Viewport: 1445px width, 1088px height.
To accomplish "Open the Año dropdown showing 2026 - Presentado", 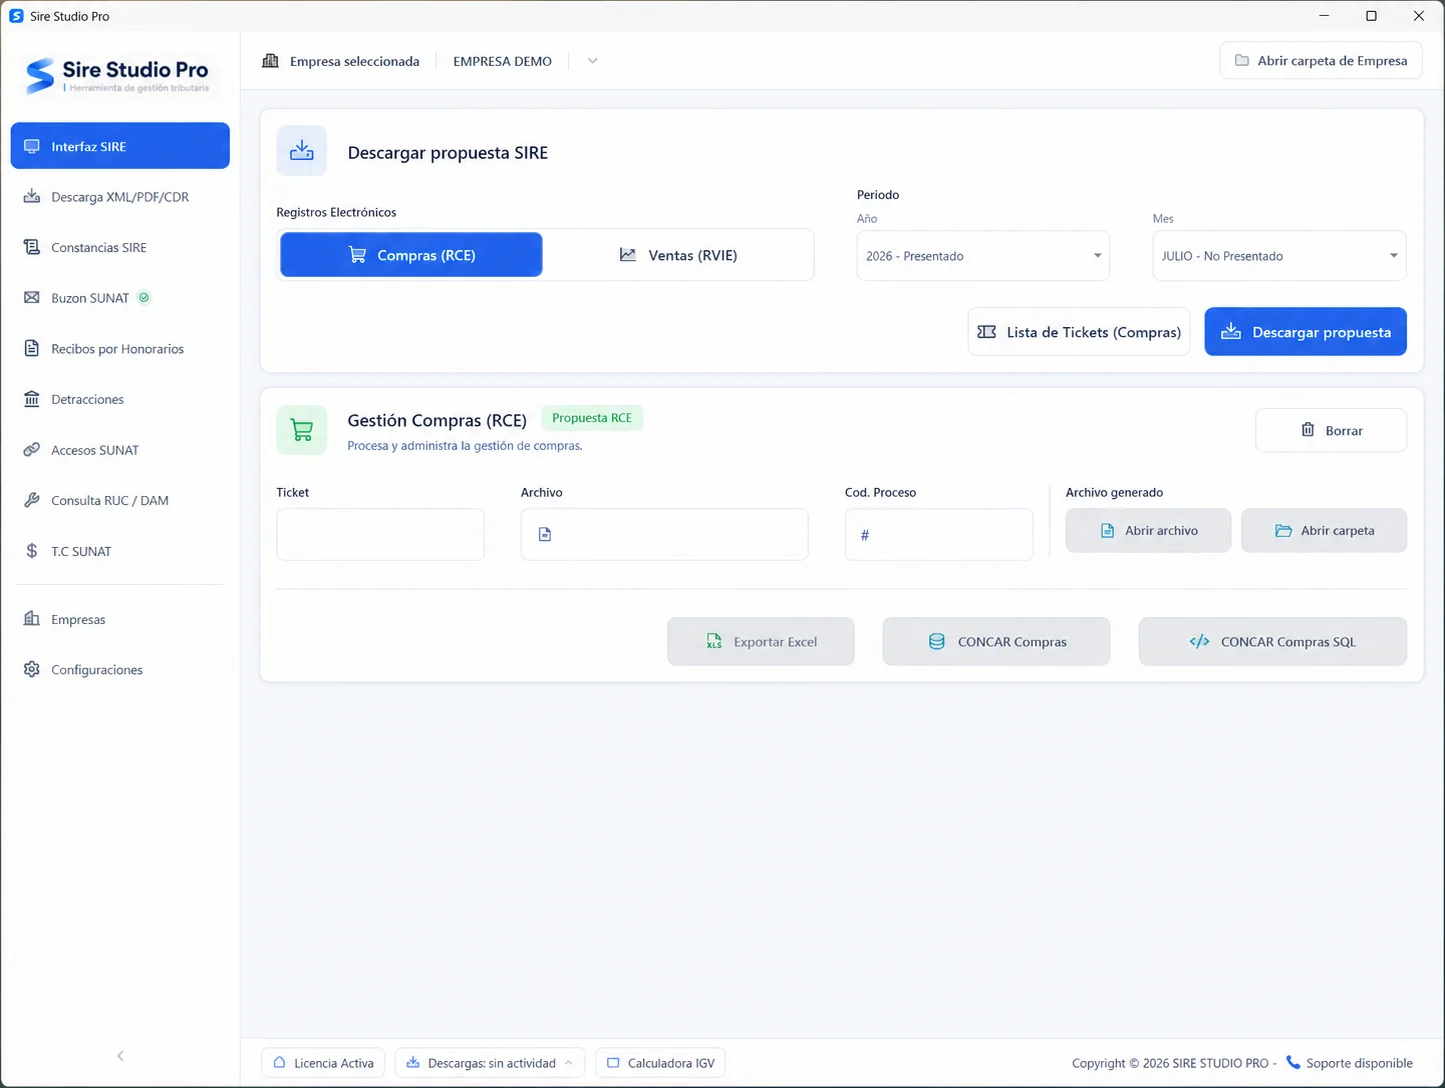I will click(983, 256).
